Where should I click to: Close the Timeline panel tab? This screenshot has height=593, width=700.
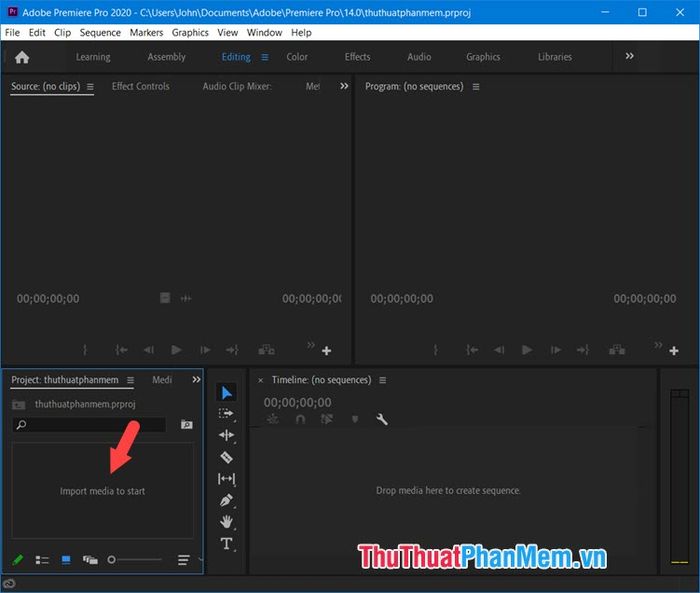[261, 380]
